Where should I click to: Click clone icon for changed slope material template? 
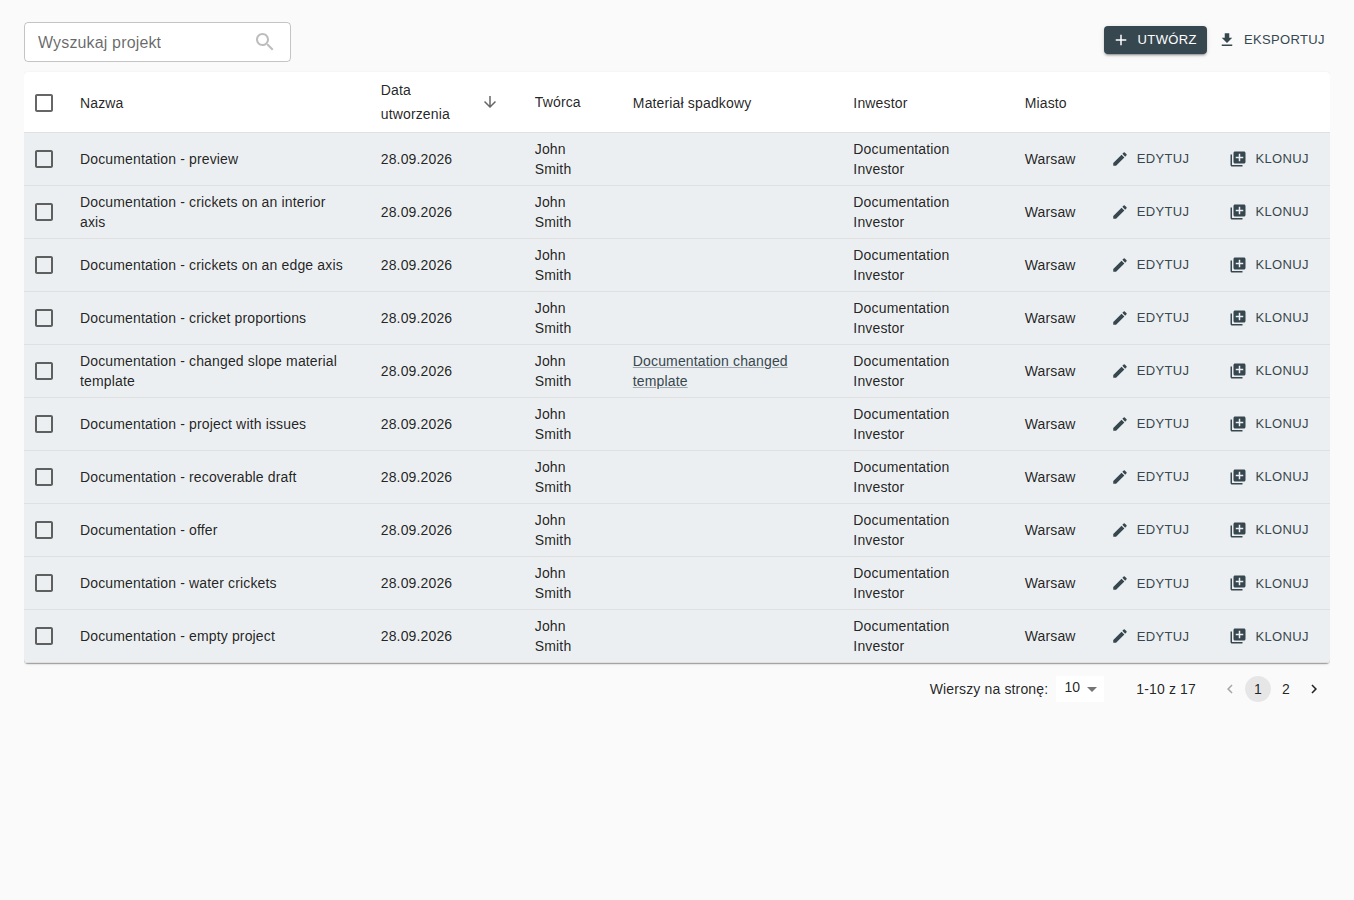(x=1238, y=371)
